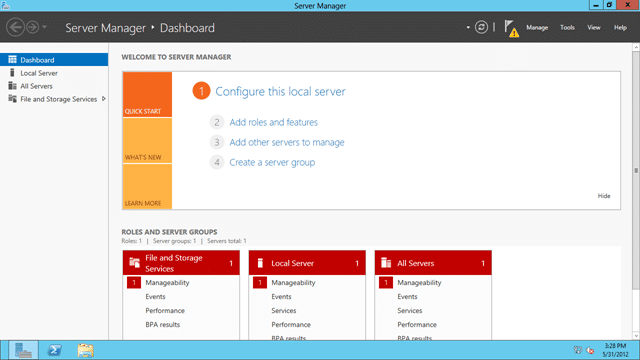Click red alert badge in File and Storage tile
The width and height of the screenshot is (640, 360).
(134, 282)
